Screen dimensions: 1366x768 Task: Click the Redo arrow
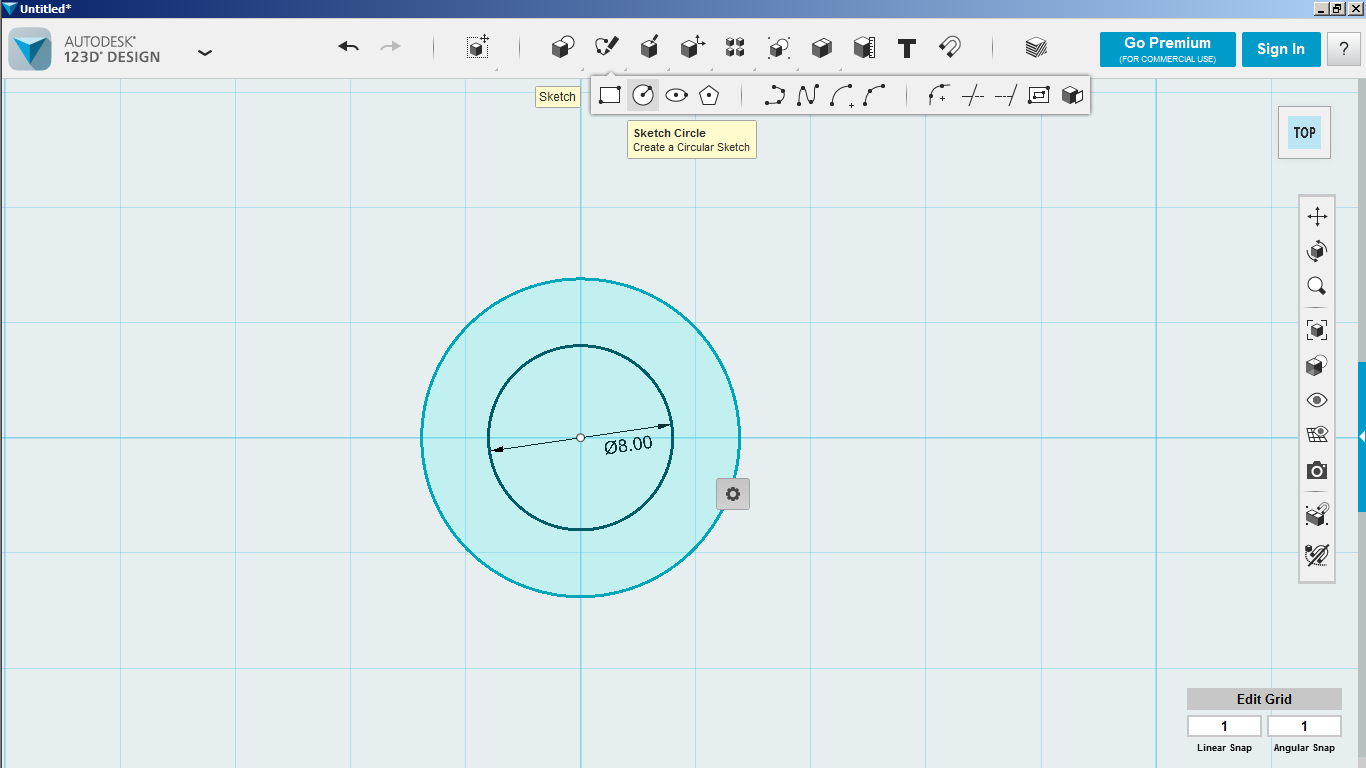(x=391, y=46)
